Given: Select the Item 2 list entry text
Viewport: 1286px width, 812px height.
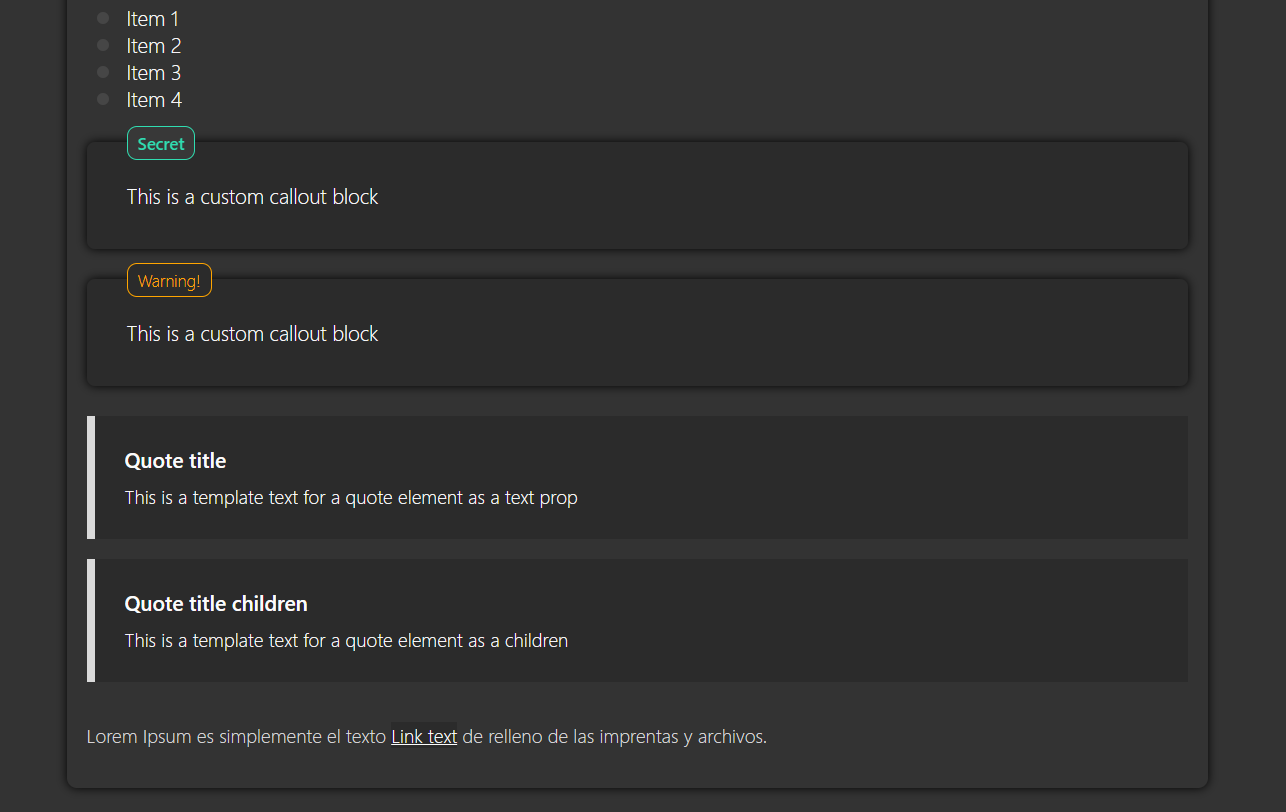Looking at the screenshot, I should click(154, 46).
